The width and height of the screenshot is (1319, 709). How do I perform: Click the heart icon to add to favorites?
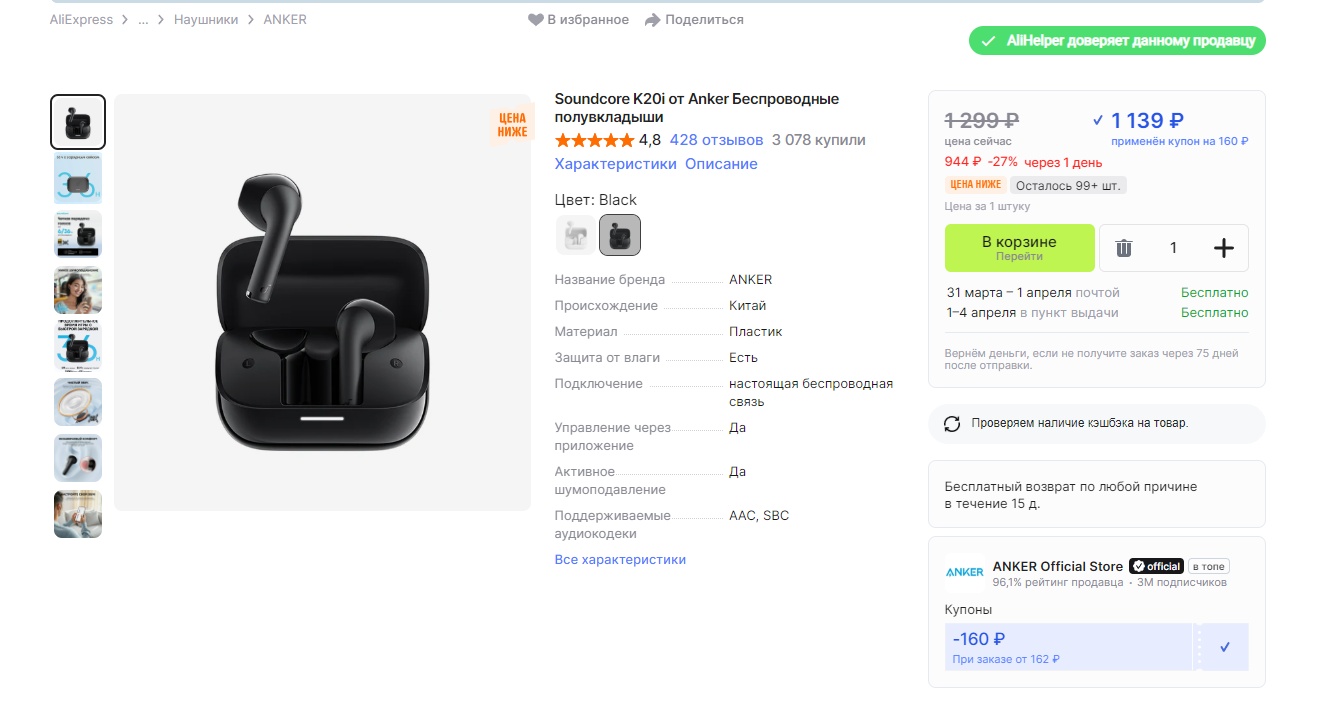pyautogui.click(x=536, y=20)
